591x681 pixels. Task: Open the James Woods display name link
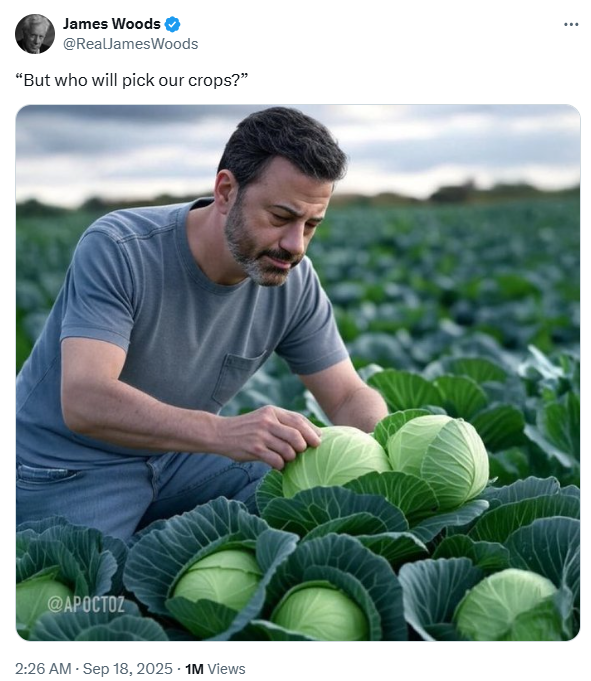coord(112,24)
